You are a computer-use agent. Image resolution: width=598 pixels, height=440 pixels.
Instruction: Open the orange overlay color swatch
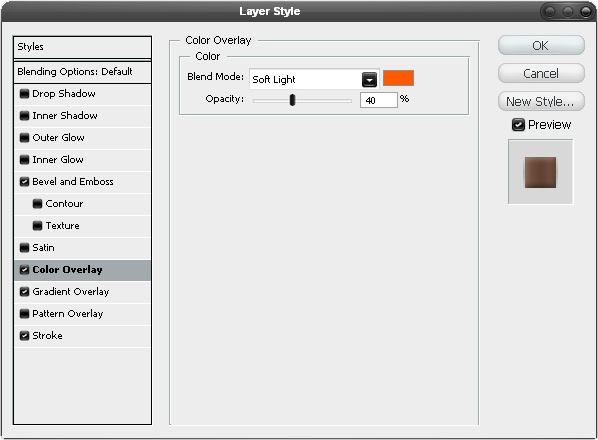pos(398,78)
